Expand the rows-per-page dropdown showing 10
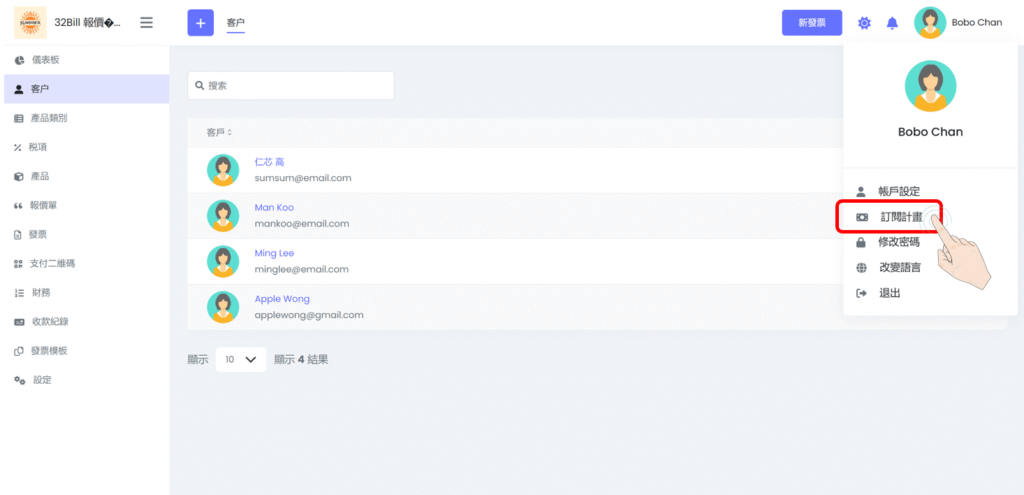This screenshot has width=1024, height=495. click(240, 359)
